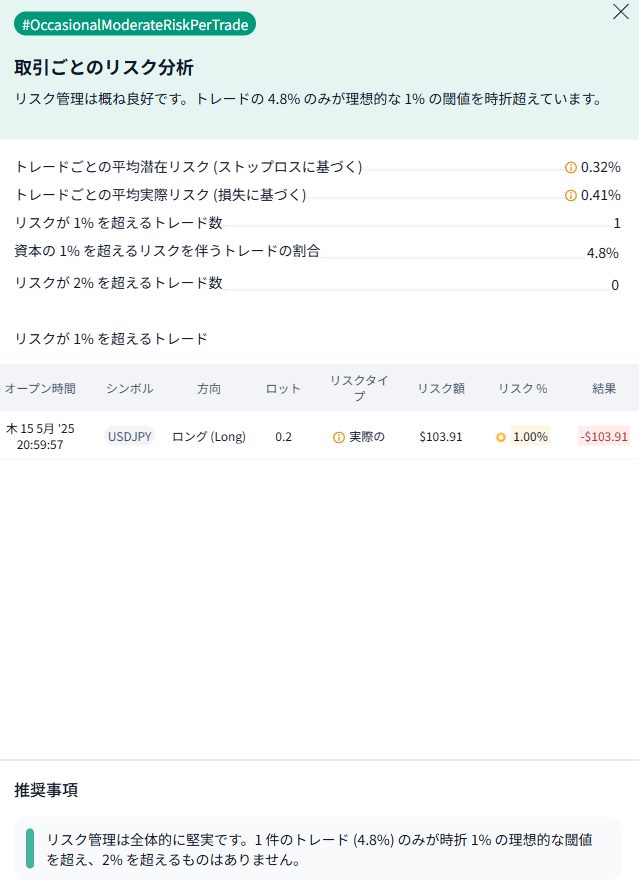Image resolution: width=639 pixels, height=883 pixels.
Task: Click the #OccasionalModerateRiskPerTrade hashtag badge
Action: click(135, 24)
